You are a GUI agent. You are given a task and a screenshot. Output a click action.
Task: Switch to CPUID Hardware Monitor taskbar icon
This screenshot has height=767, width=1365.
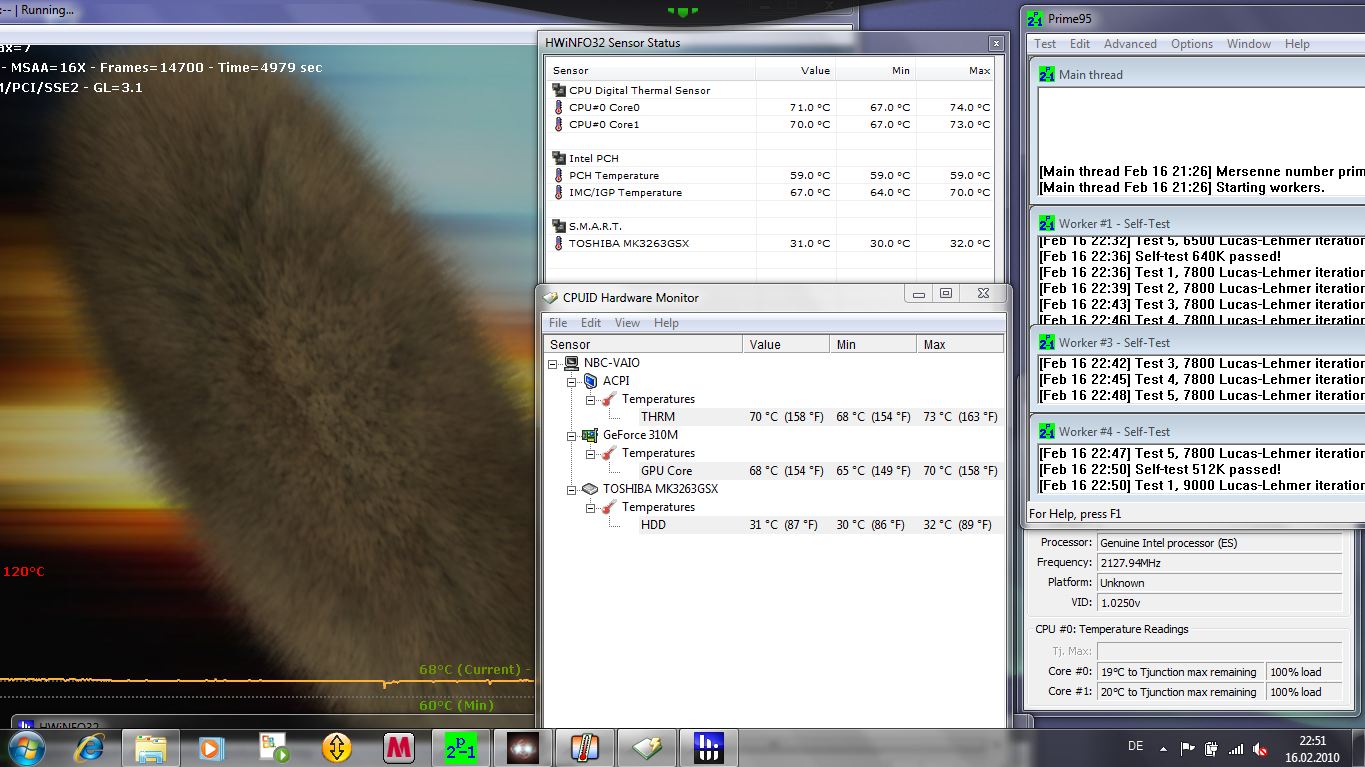click(x=647, y=748)
